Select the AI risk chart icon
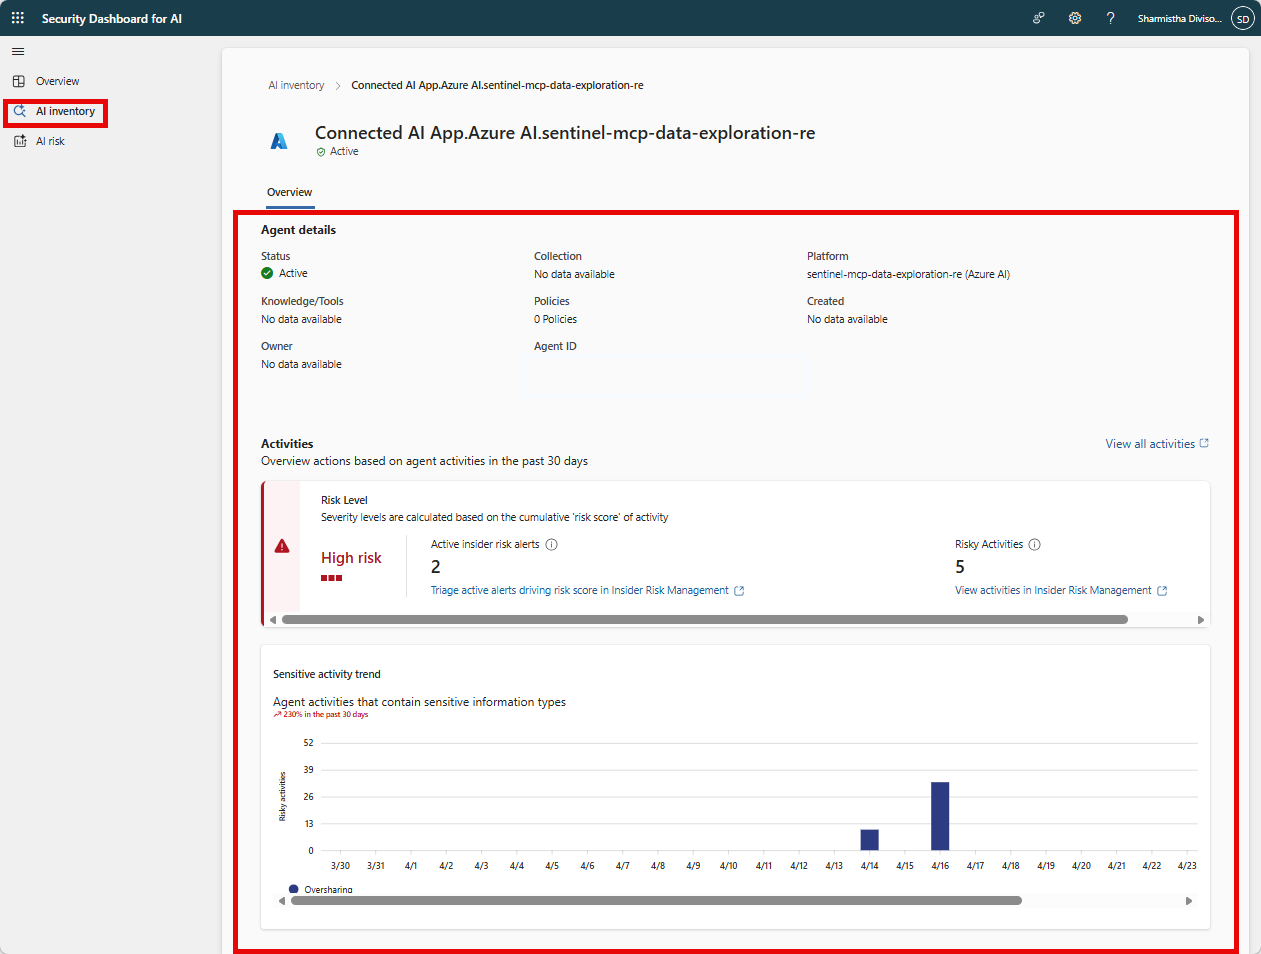 pos(19,141)
